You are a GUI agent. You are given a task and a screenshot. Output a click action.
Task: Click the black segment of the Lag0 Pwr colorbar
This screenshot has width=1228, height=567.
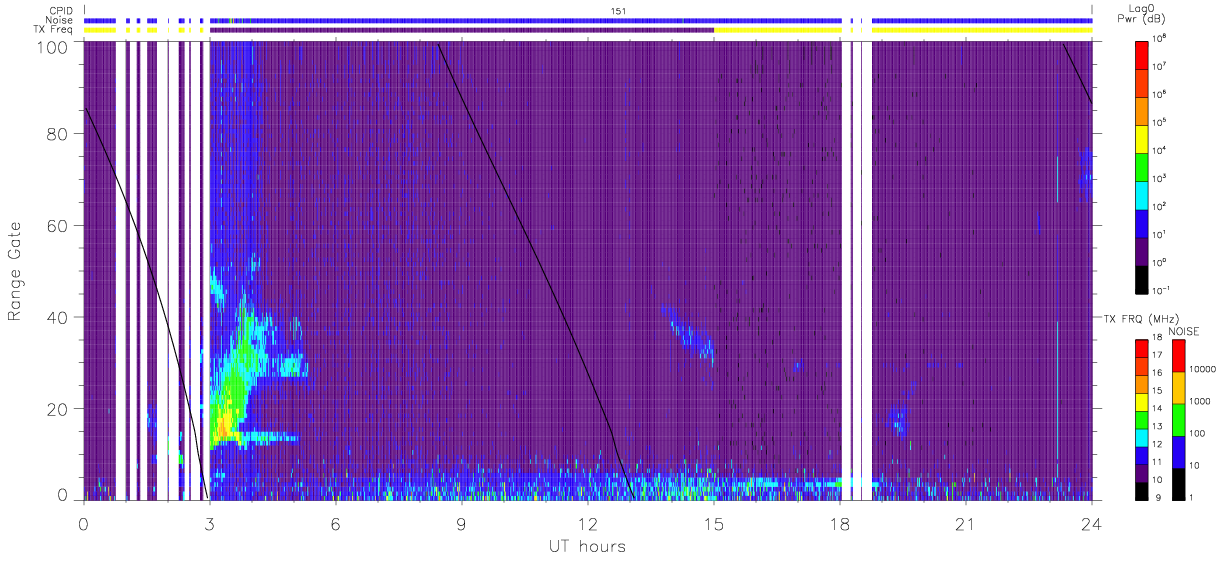point(1142,278)
